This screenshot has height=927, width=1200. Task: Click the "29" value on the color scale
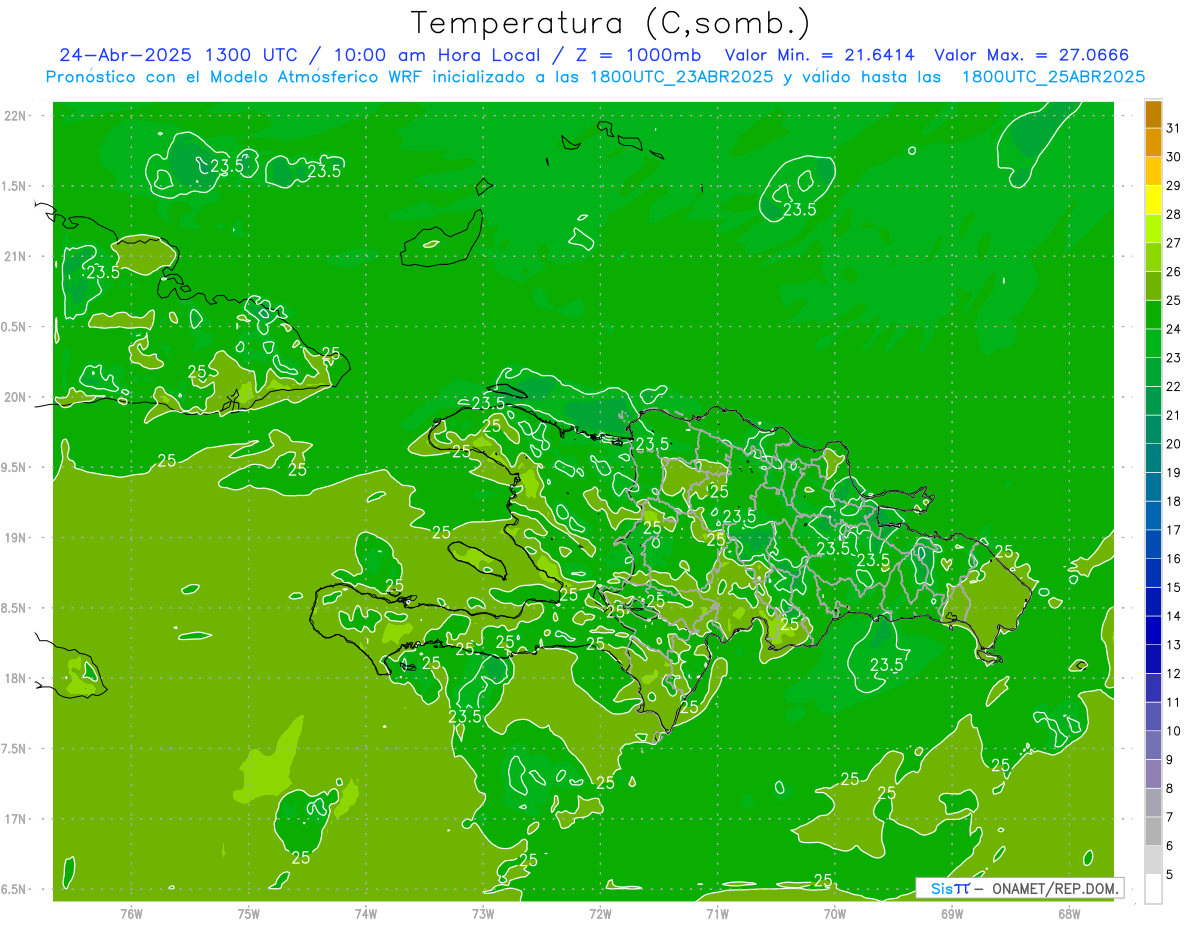coord(1174,186)
